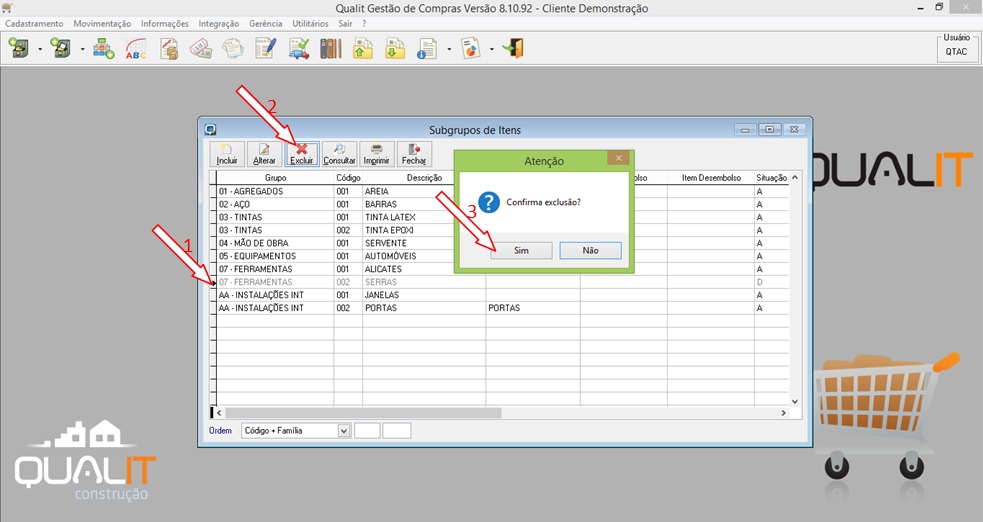This screenshot has width=983, height=522.
Task: Select the ALICATES cell
Action: coord(424,269)
